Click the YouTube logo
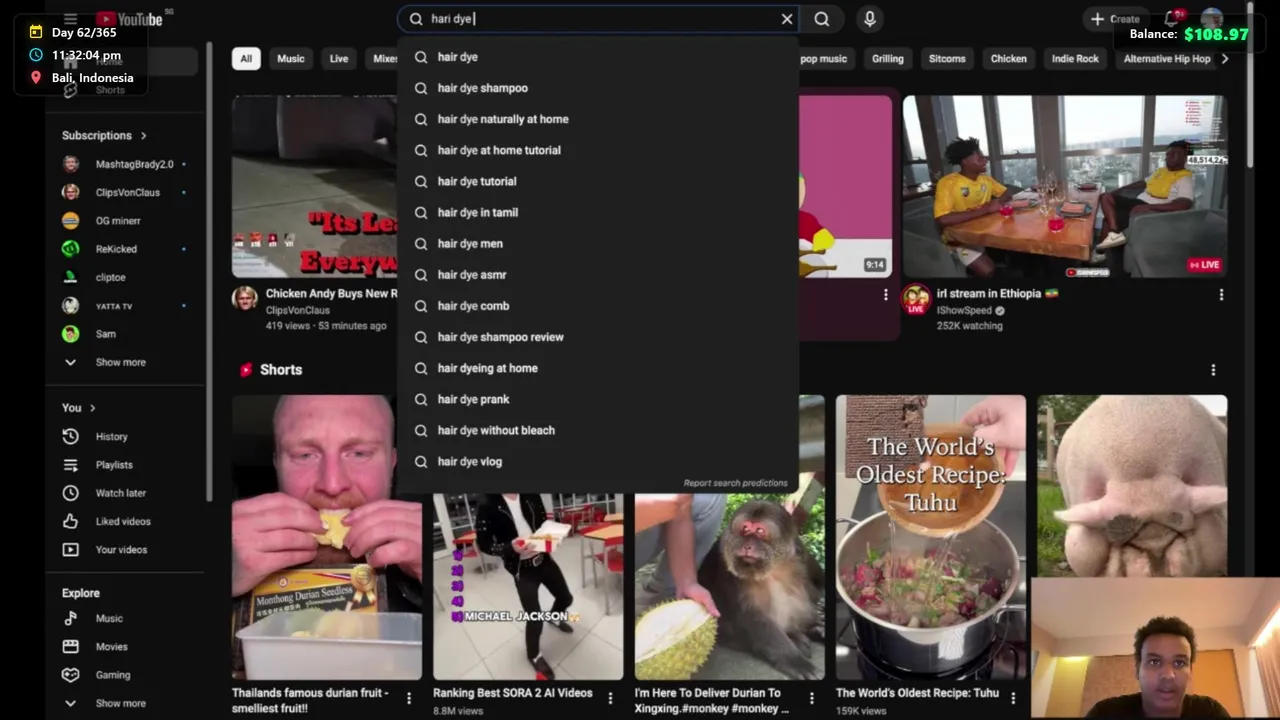 tap(129, 19)
